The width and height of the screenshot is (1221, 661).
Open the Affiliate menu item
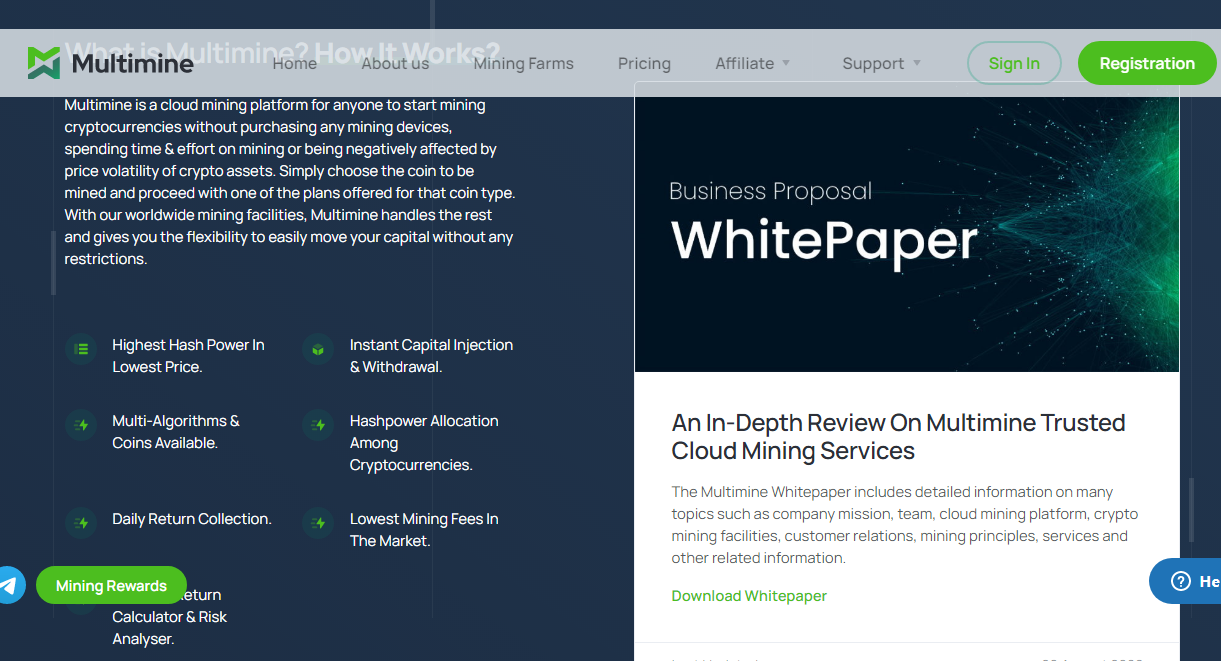745,63
